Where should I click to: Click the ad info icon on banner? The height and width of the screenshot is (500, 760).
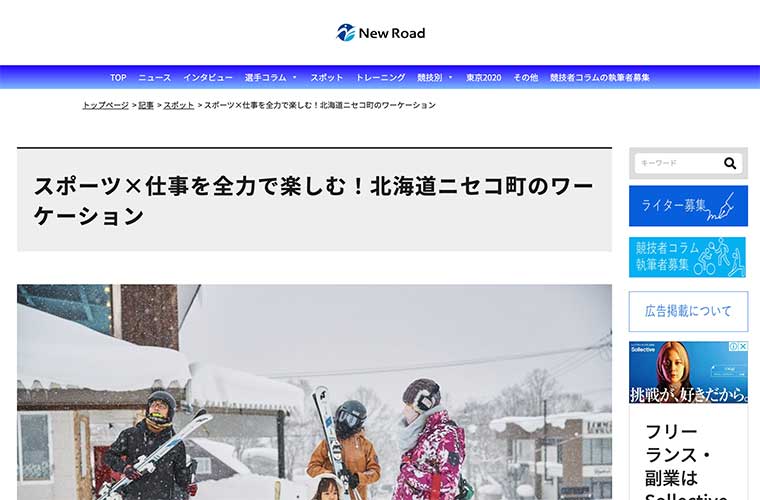click(734, 346)
